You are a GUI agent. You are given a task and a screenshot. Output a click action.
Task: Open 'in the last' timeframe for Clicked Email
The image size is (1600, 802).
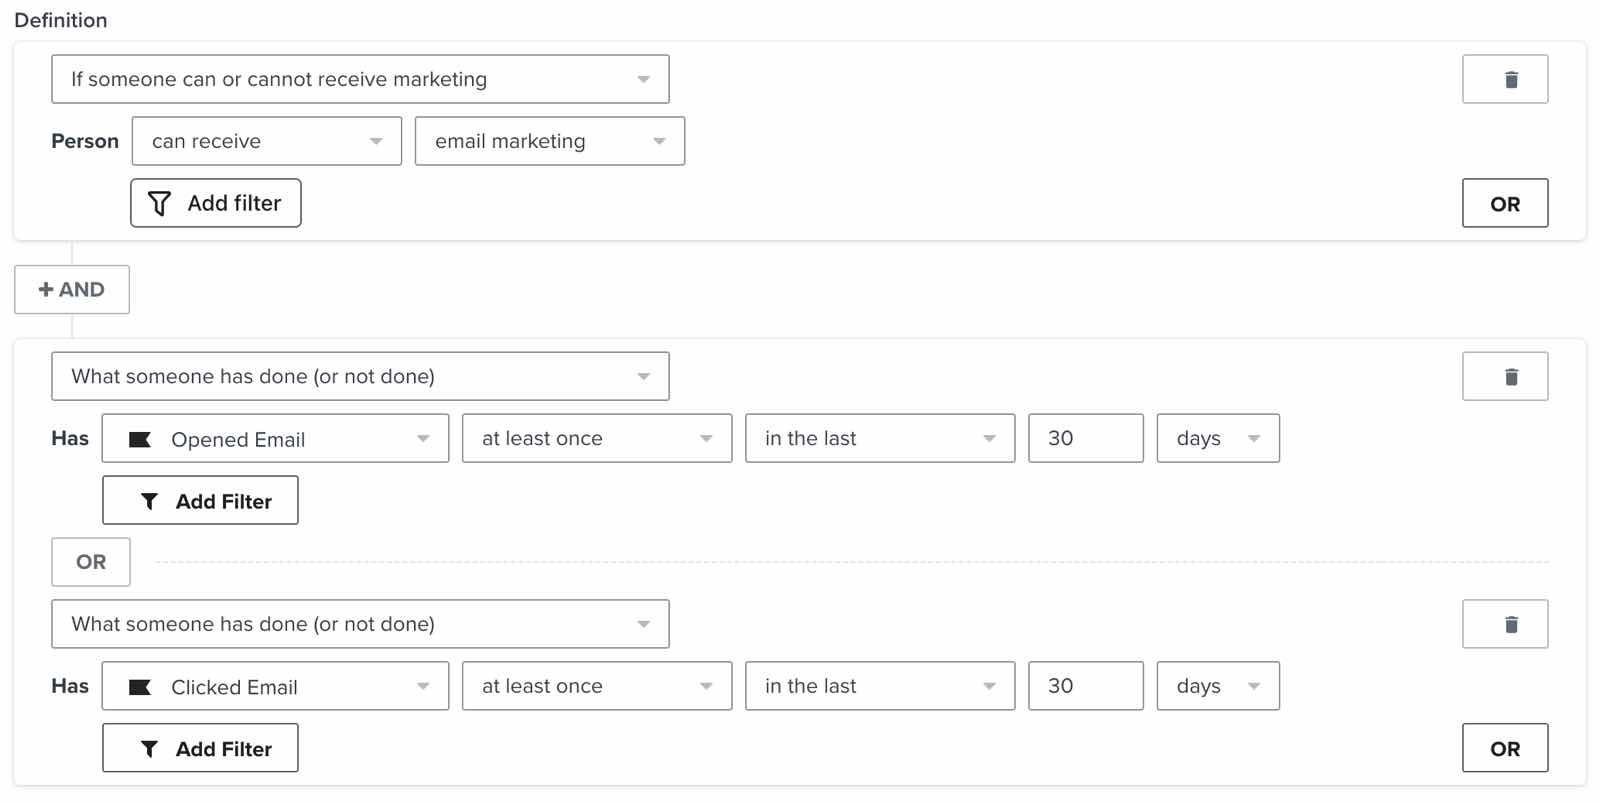coord(879,687)
